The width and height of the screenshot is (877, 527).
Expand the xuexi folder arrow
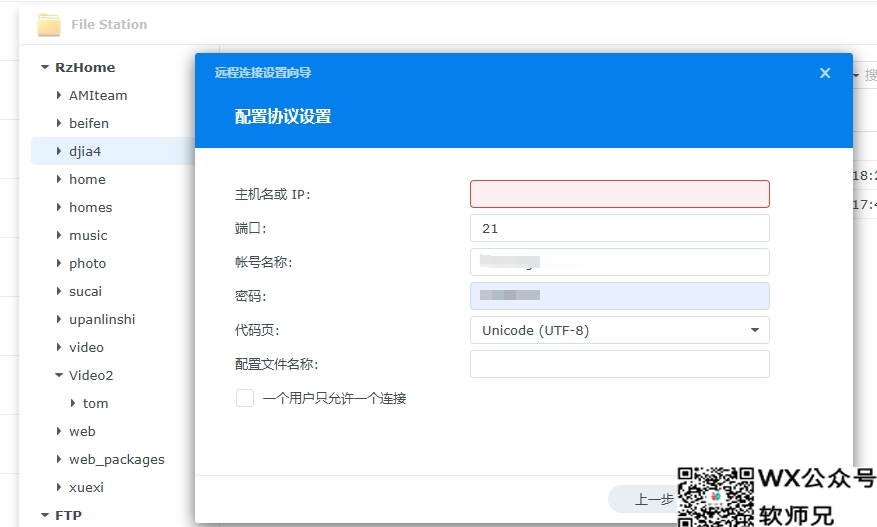coord(59,487)
